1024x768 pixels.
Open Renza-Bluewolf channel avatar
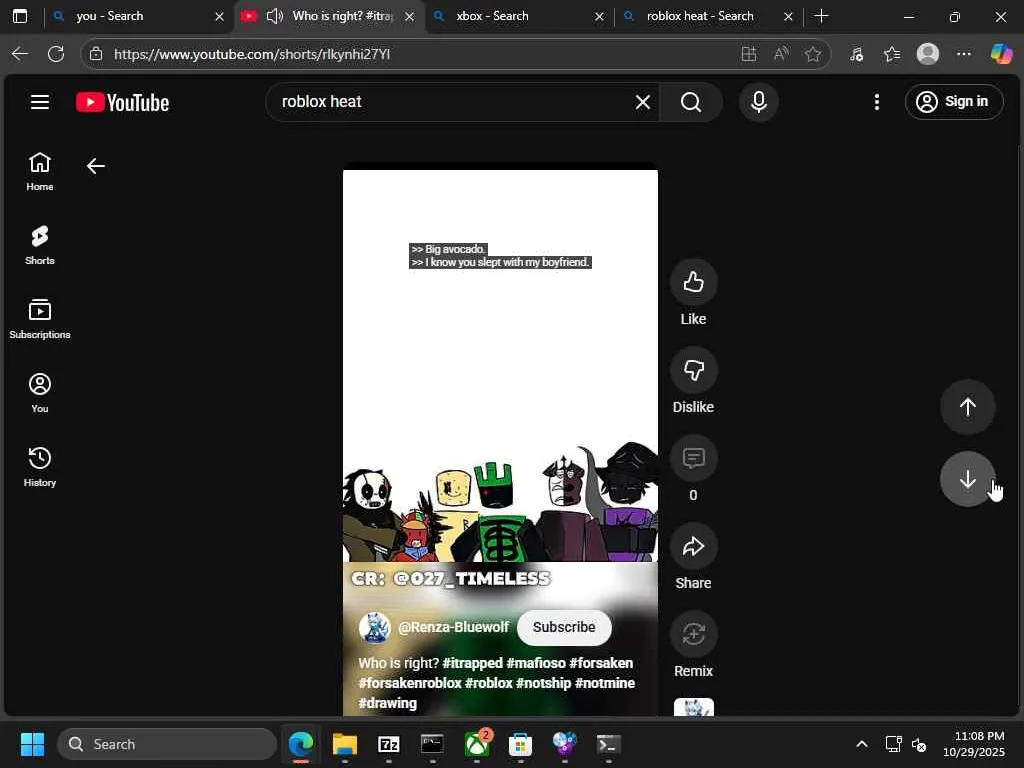point(375,628)
